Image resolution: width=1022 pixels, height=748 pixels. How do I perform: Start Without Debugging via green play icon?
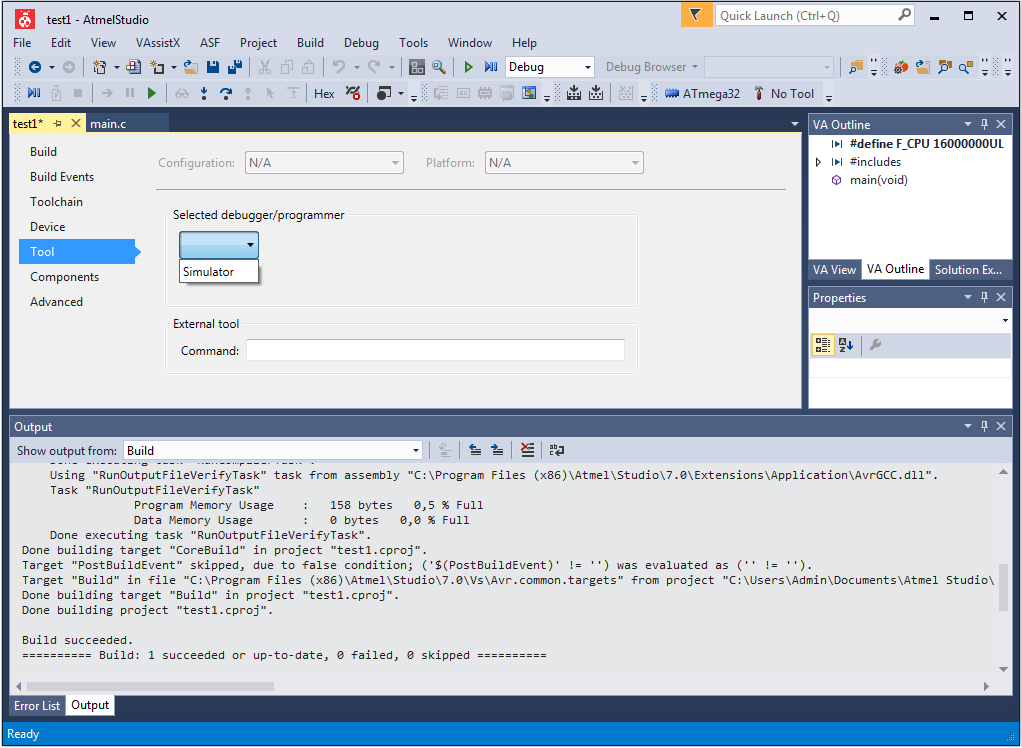click(468, 66)
